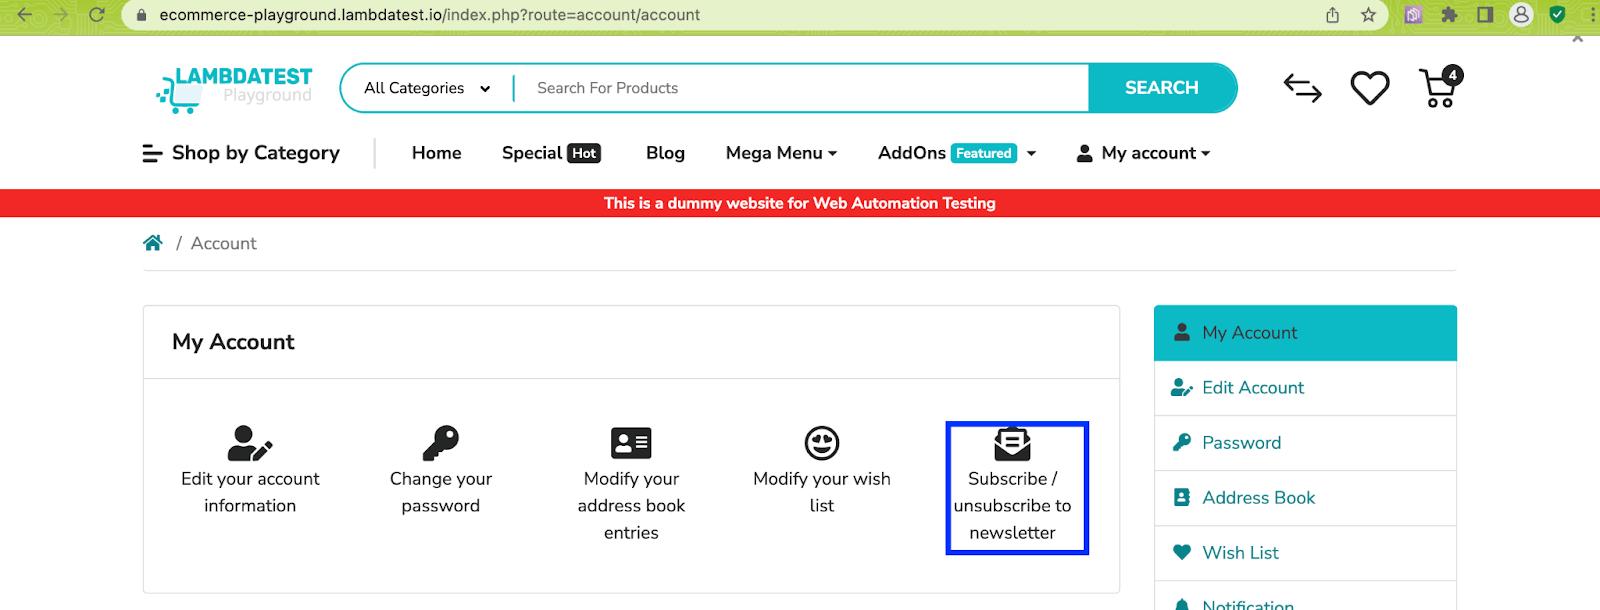Click the purple extension icon in toolbar

click(1413, 15)
